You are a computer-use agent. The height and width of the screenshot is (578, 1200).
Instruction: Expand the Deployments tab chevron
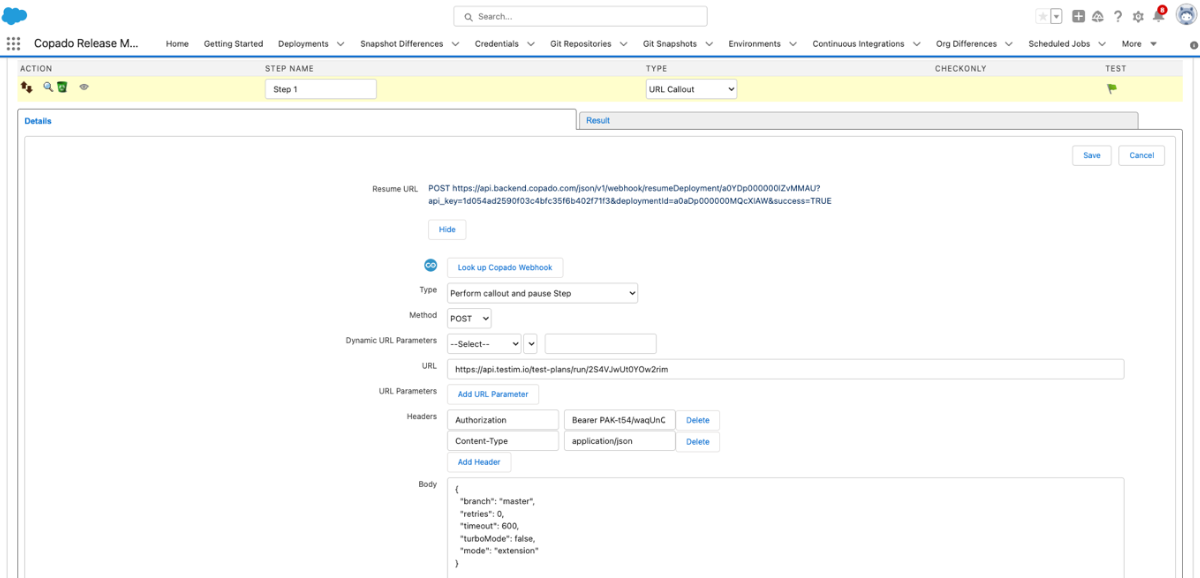pyautogui.click(x=340, y=44)
